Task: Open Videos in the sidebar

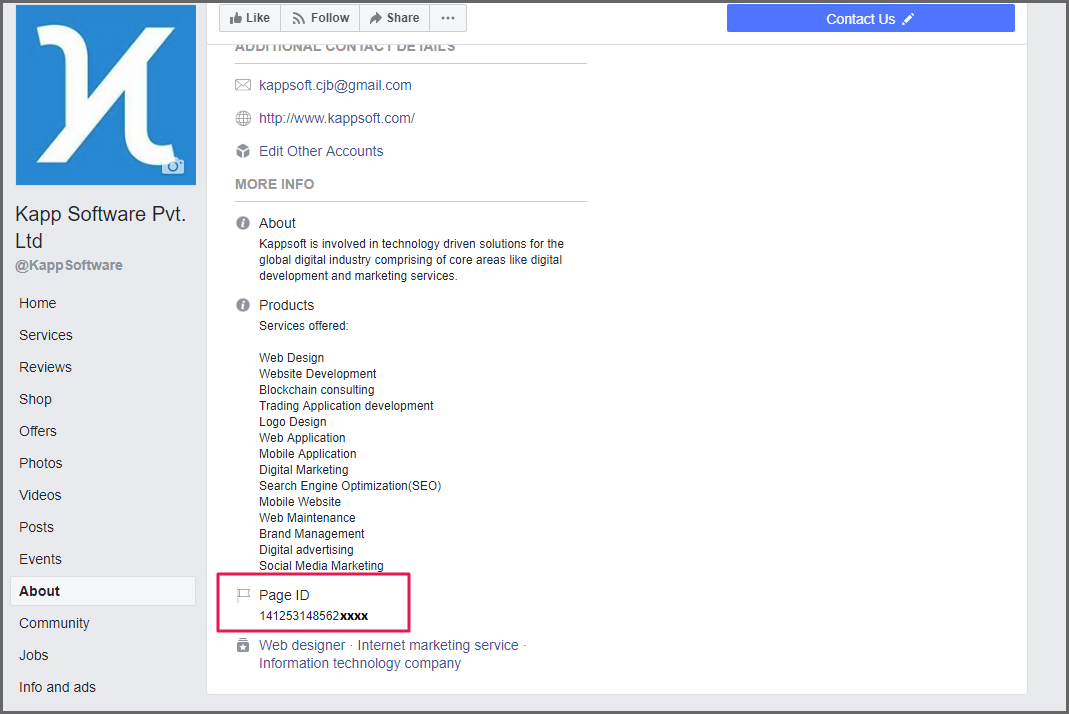Action: pos(40,495)
